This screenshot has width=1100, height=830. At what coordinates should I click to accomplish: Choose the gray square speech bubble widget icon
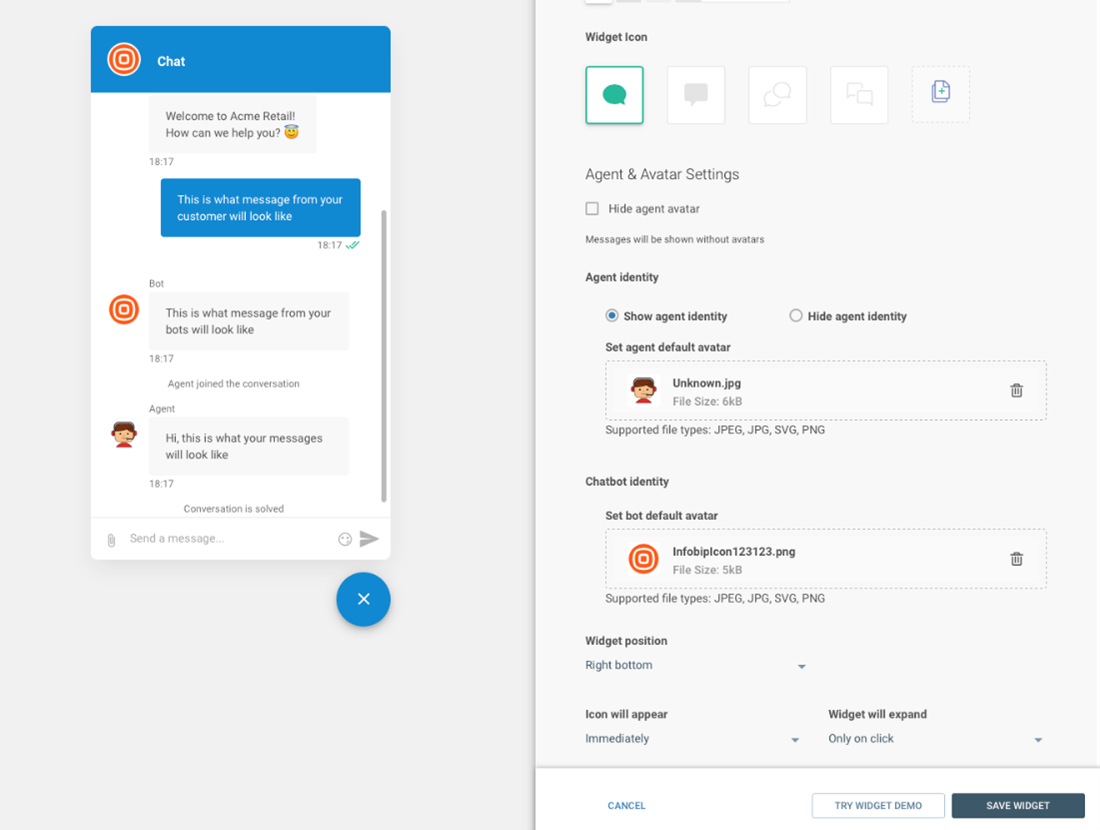696,95
